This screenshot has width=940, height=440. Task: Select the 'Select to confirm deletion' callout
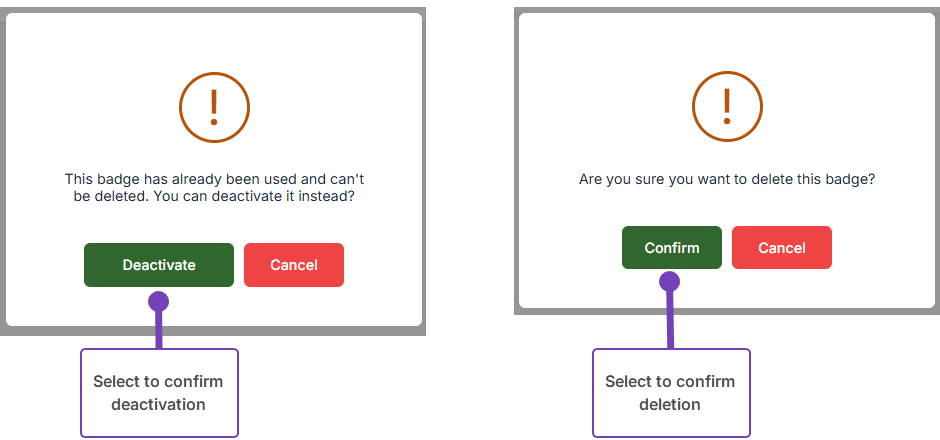(670, 393)
